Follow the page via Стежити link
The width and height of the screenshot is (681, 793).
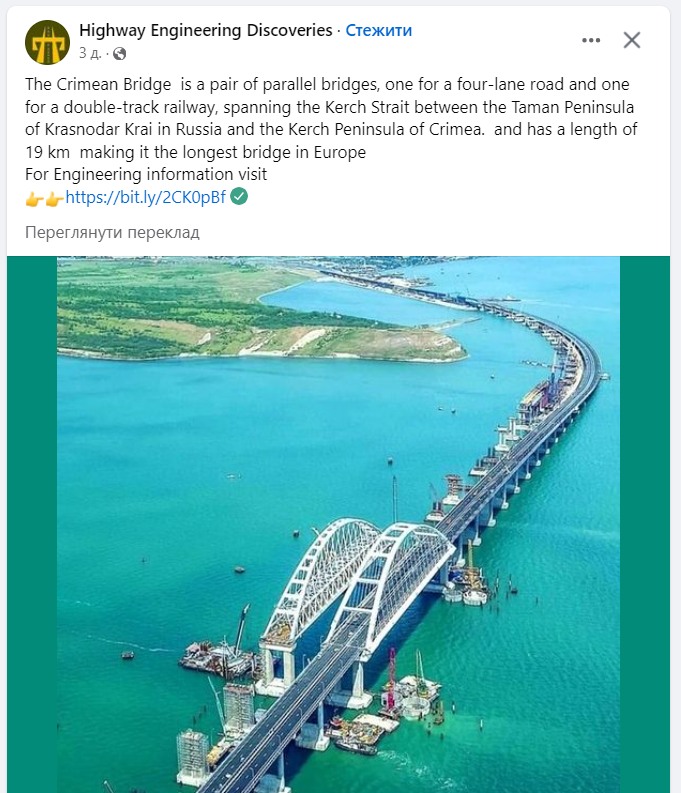pos(379,30)
